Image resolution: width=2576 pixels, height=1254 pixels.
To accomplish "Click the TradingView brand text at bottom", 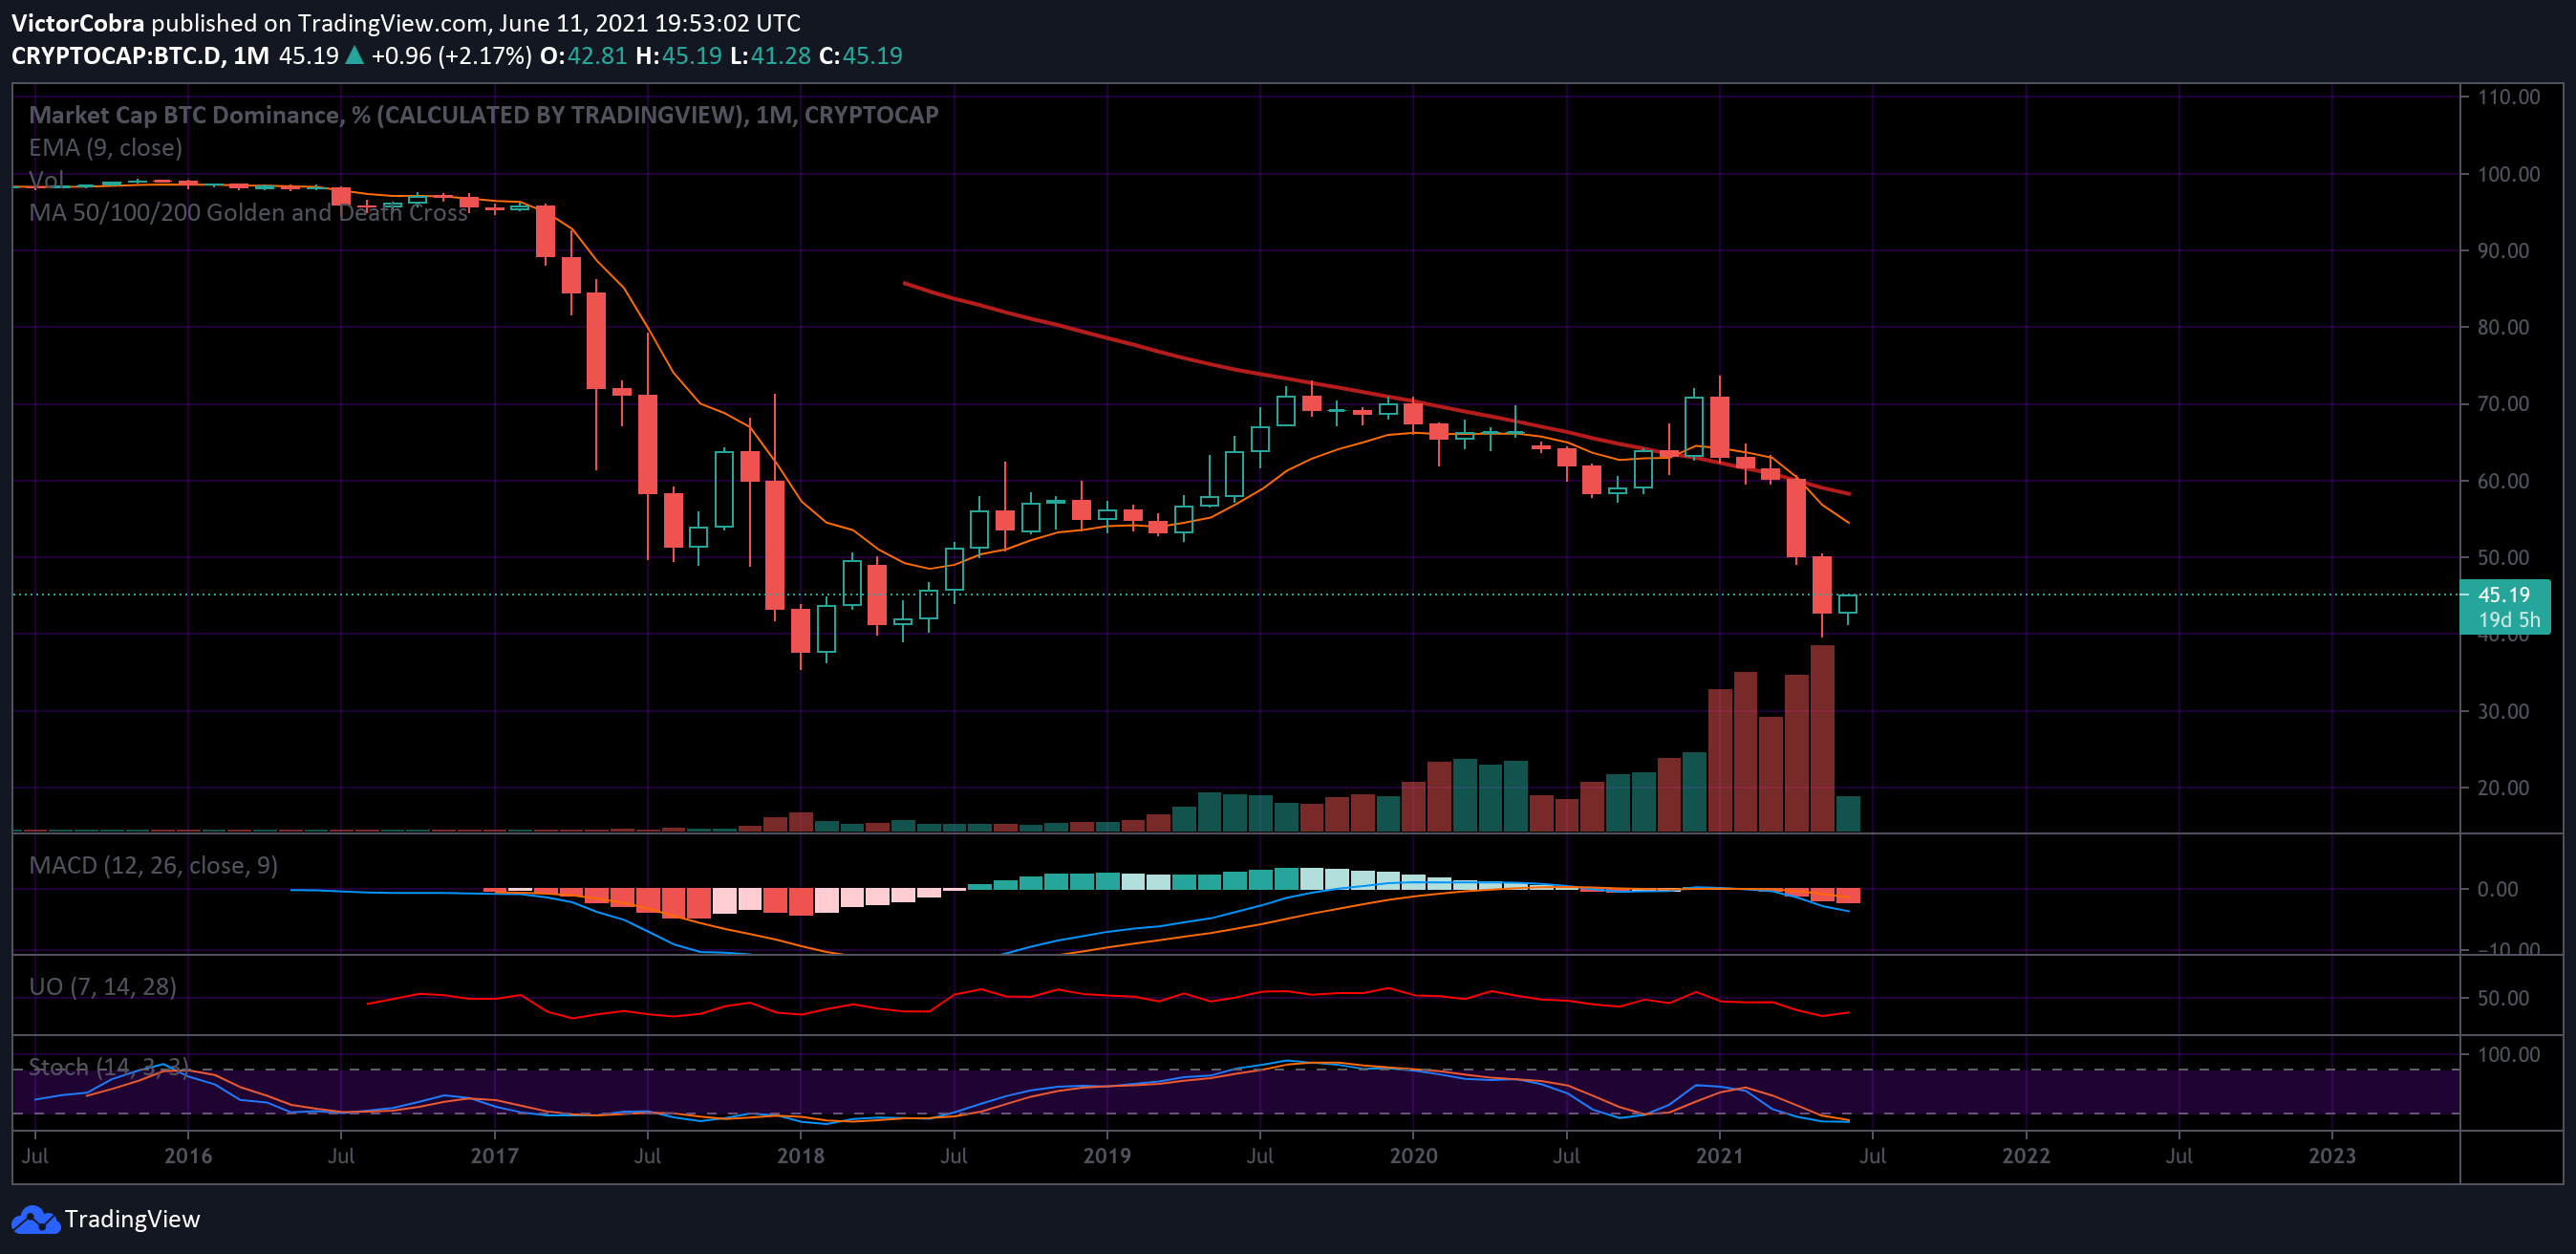I will (132, 1219).
